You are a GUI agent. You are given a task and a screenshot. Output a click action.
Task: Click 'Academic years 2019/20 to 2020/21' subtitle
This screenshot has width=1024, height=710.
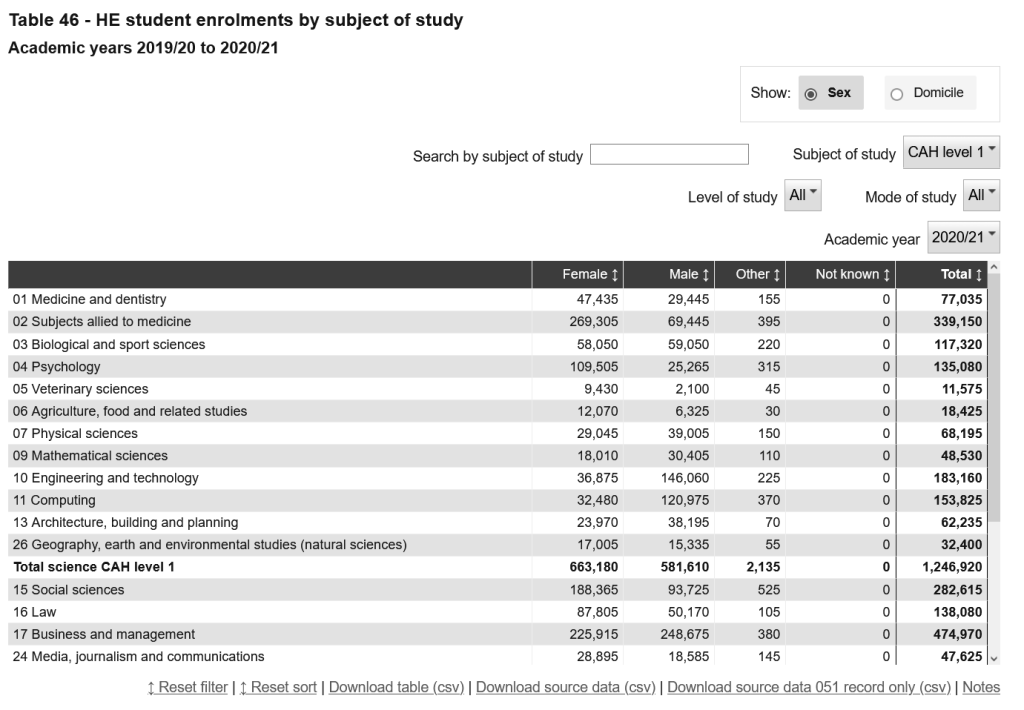(143, 48)
